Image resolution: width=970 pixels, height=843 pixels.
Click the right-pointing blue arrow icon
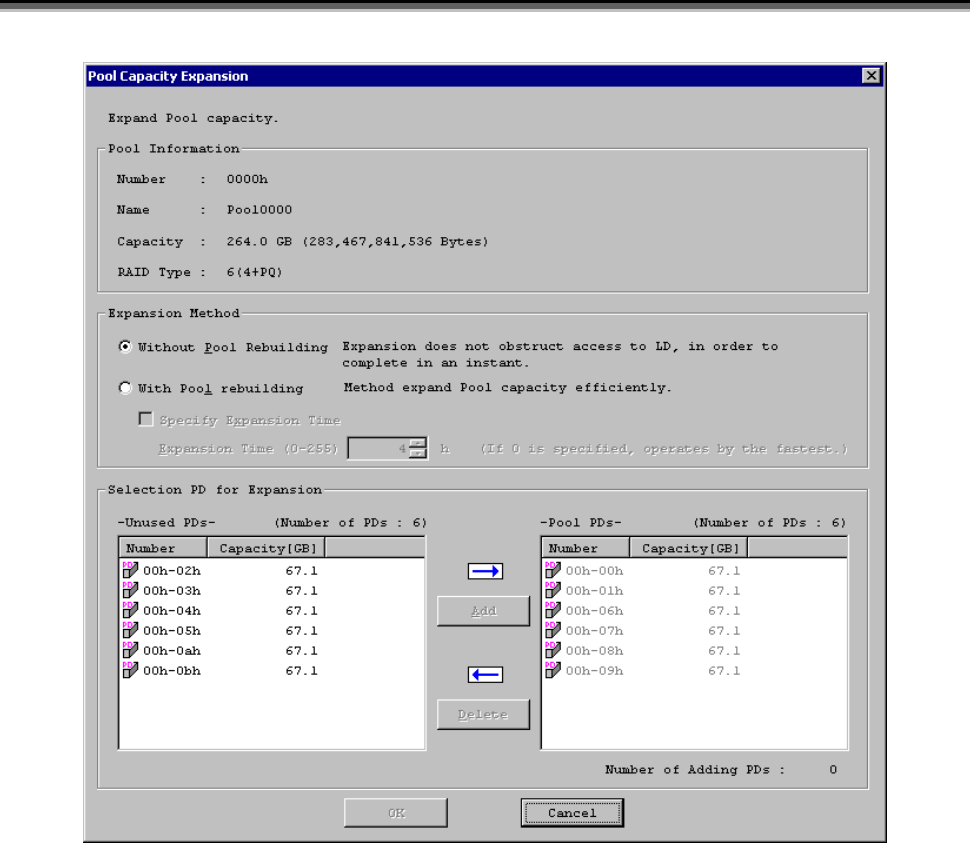tap(485, 571)
